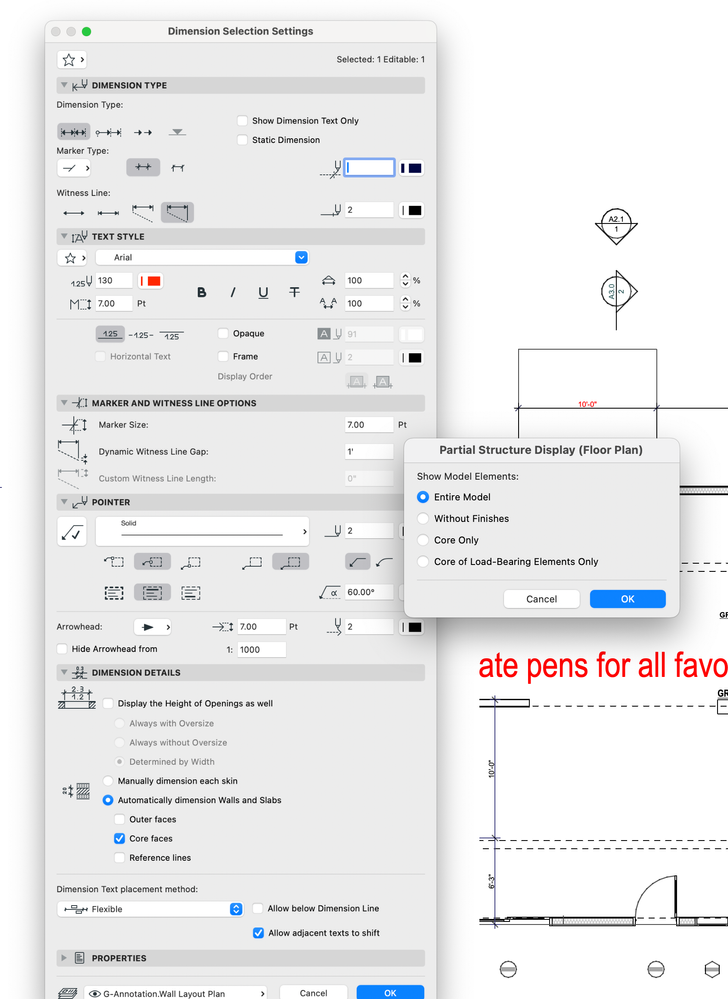Select the angled pointer line shape icon

pos(357,561)
